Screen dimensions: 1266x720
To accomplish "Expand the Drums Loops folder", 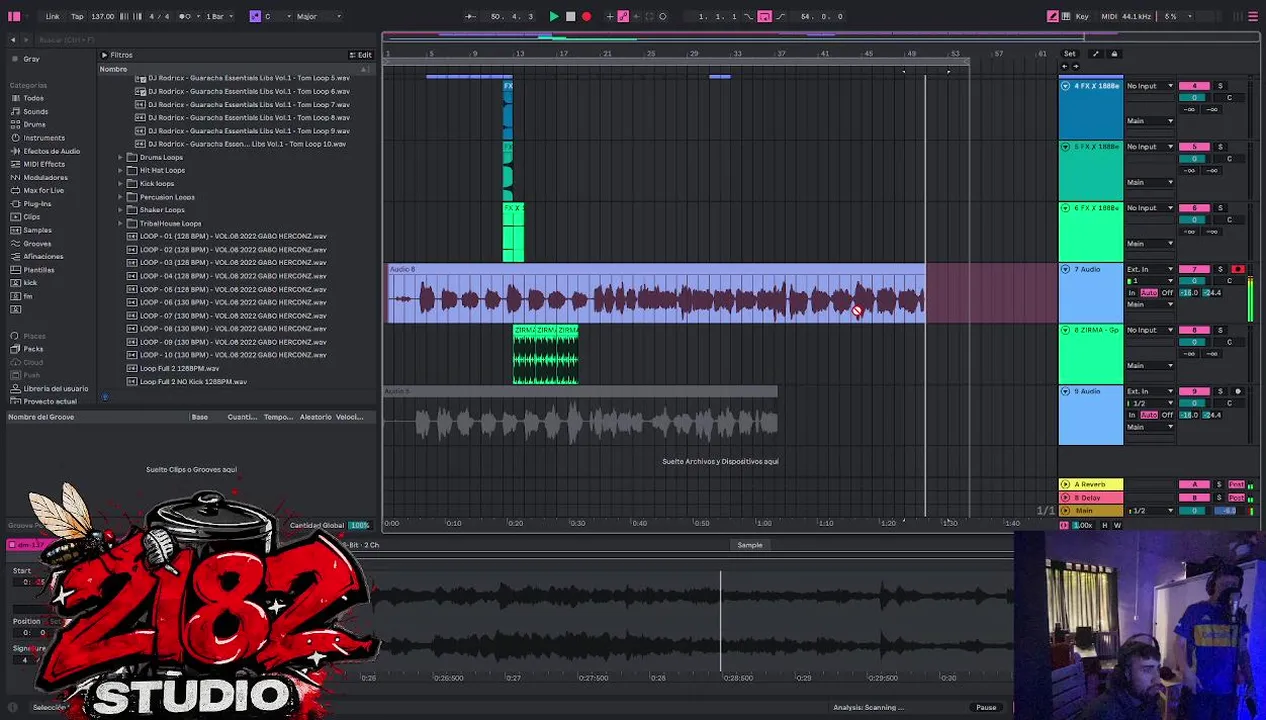I will coord(121,157).
